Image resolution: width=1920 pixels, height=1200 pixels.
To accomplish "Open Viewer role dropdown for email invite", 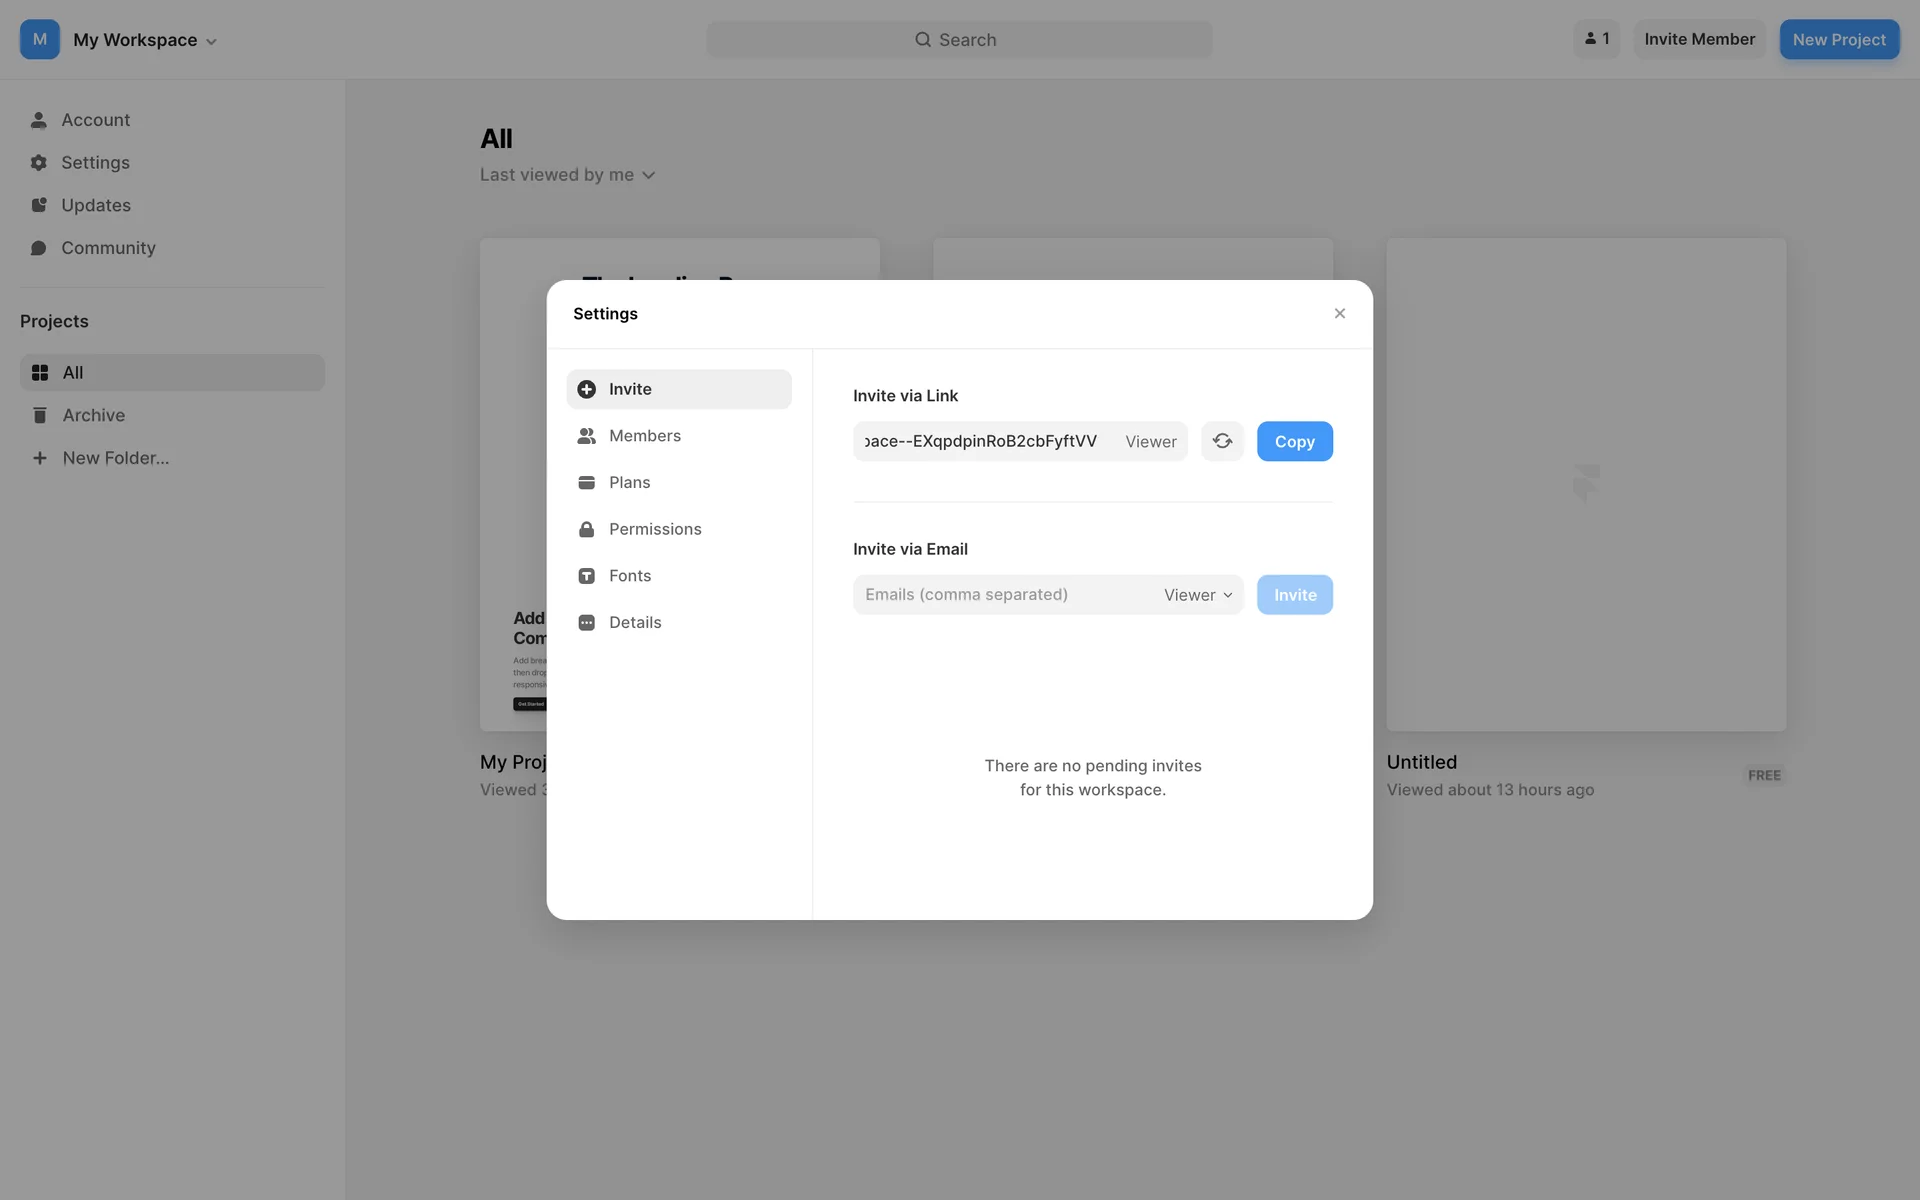I will click(1198, 595).
